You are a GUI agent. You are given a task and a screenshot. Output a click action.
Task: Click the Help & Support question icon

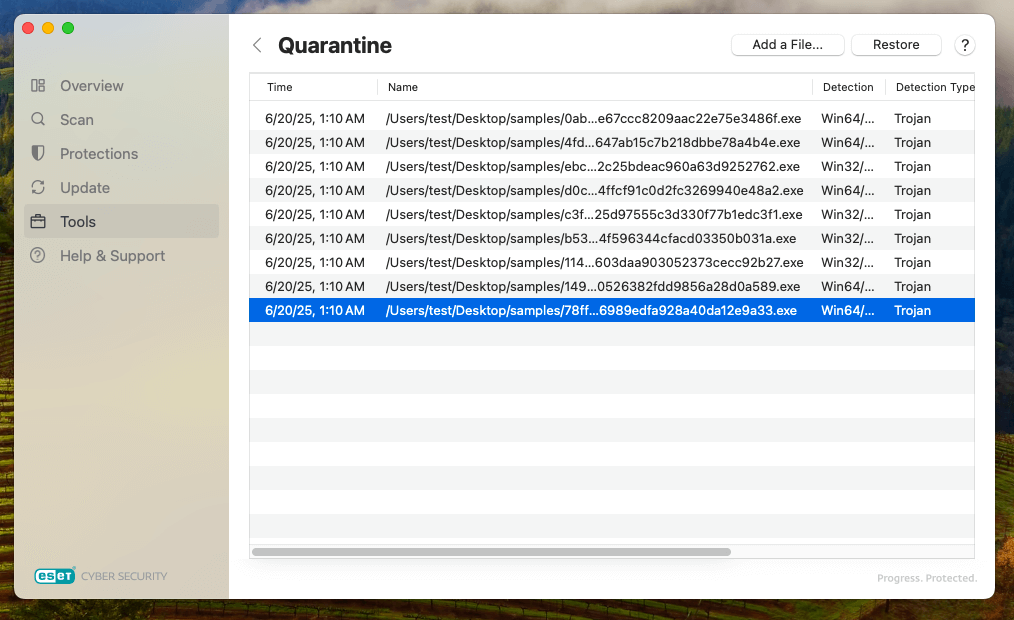tap(38, 255)
